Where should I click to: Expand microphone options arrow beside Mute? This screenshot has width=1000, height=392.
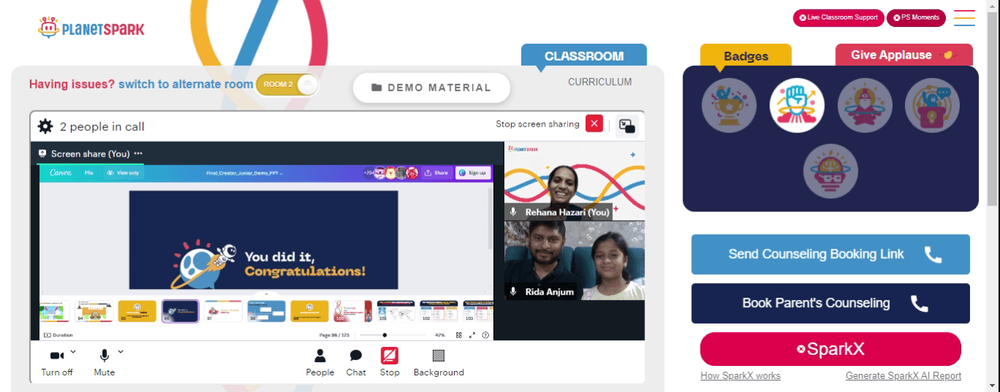pyautogui.click(x=121, y=351)
